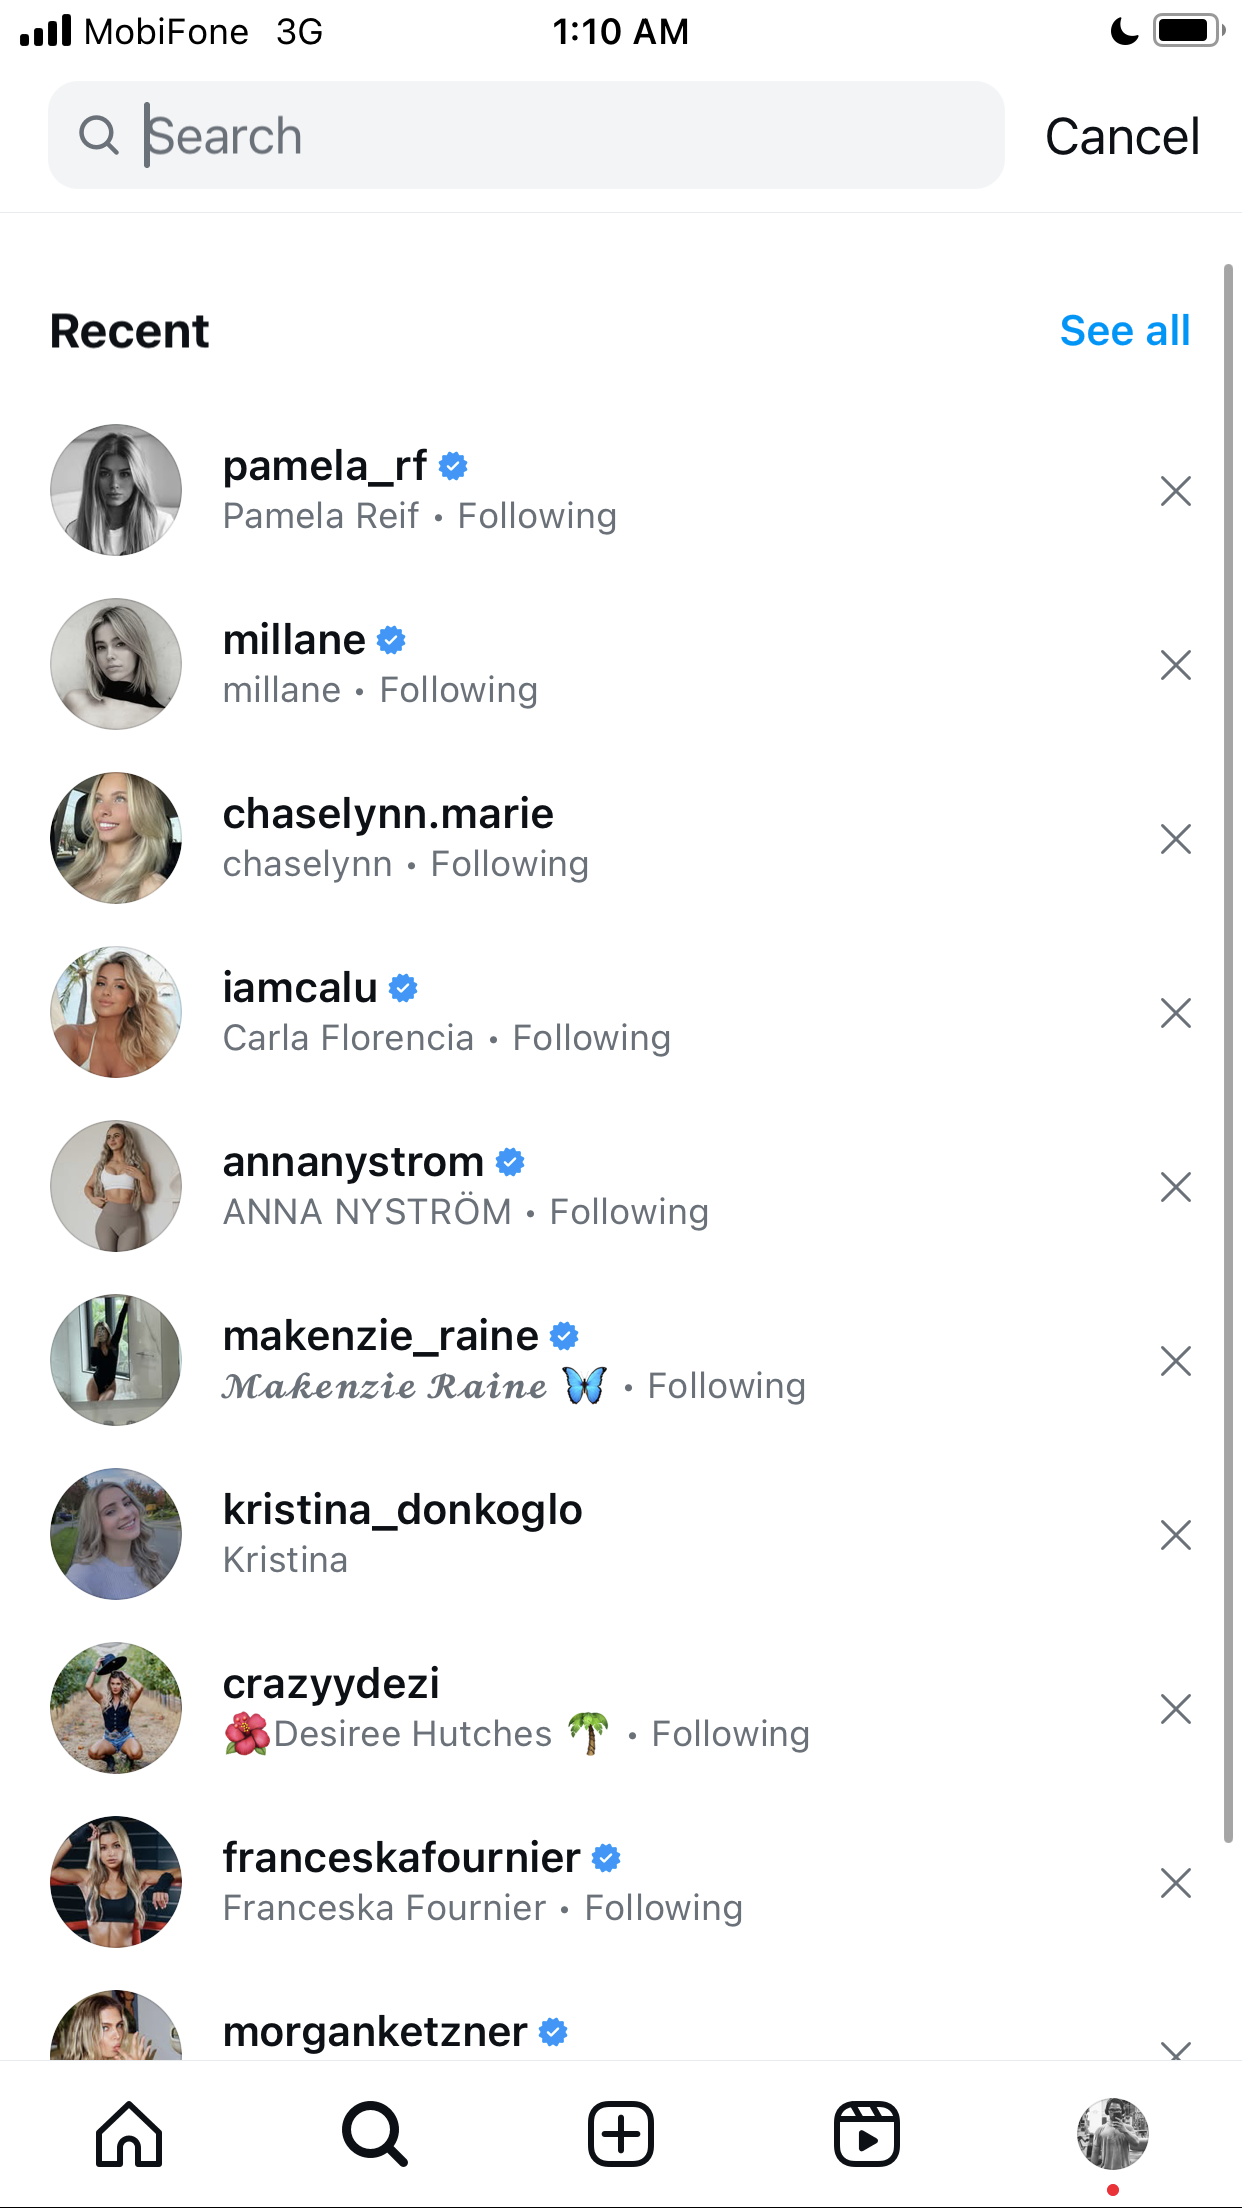Viewport: 1242px width, 2208px height.
Task: Open chaselynn.marie profile picture
Action: point(116,838)
